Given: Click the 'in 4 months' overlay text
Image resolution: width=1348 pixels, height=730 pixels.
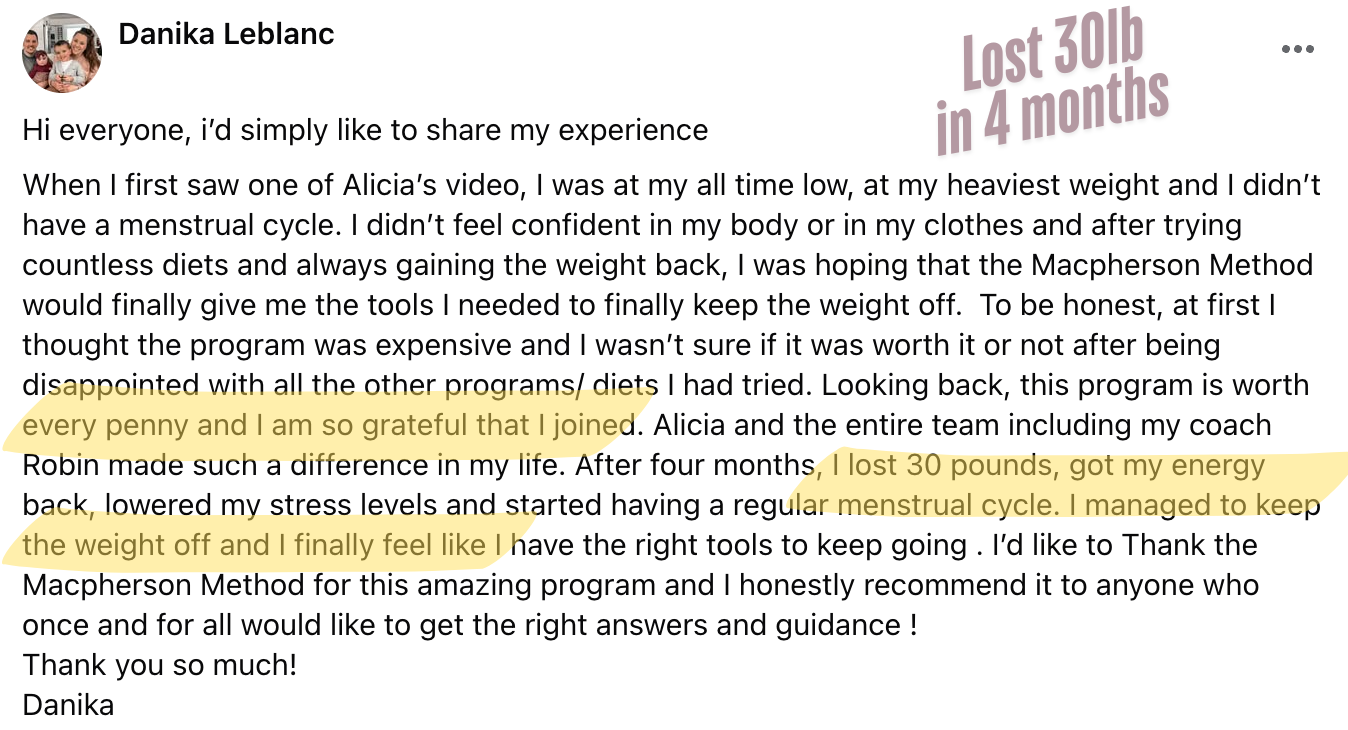Looking at the screenshot, I should (1053, 112).
